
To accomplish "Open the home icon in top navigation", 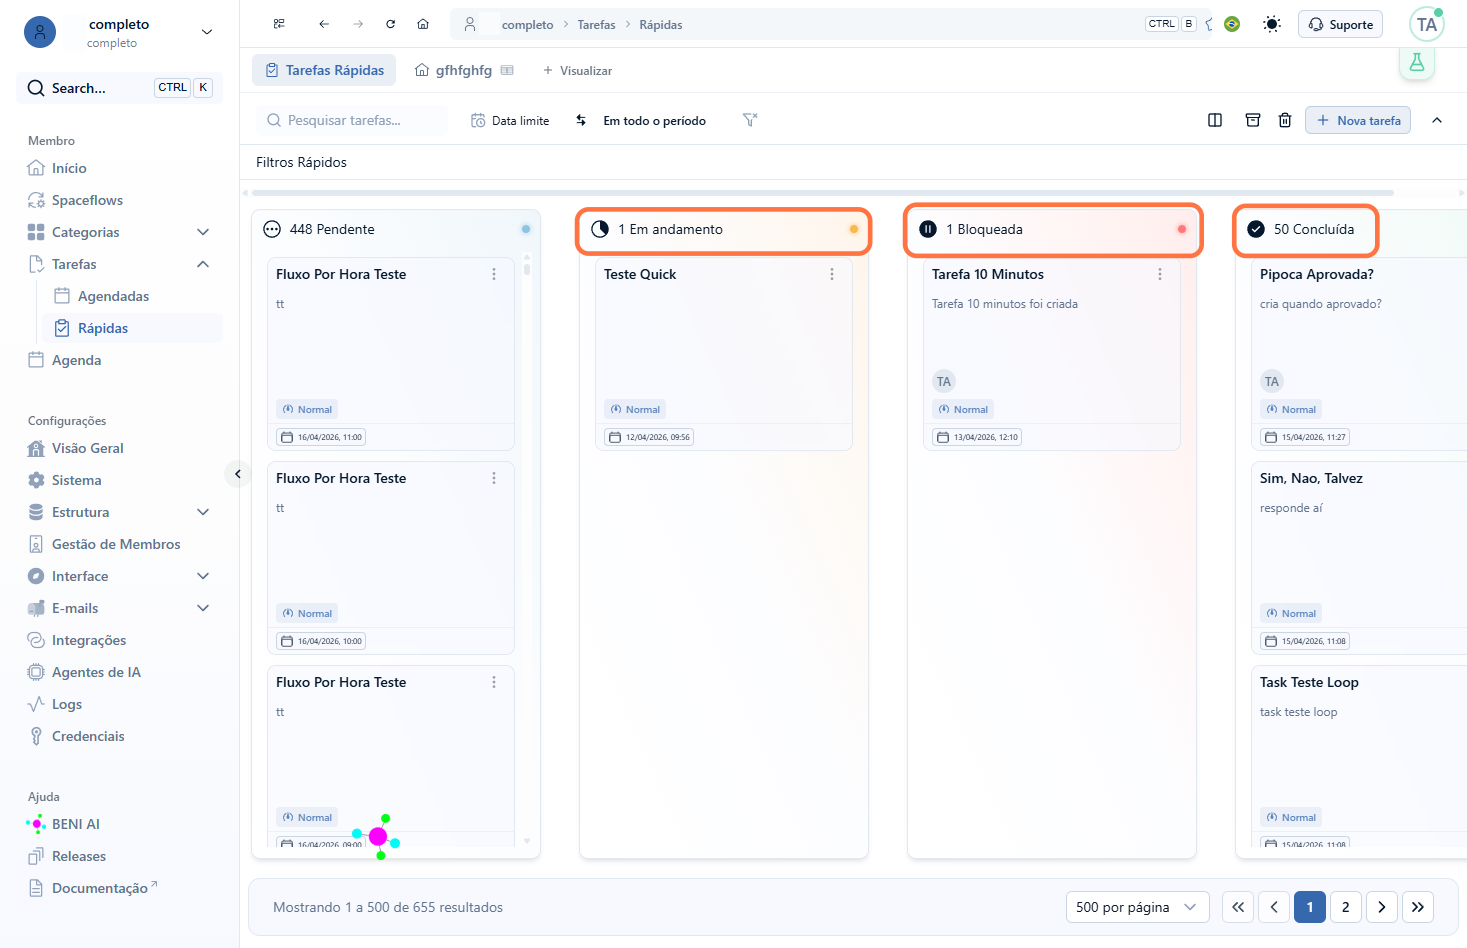I will coord(423,24).
